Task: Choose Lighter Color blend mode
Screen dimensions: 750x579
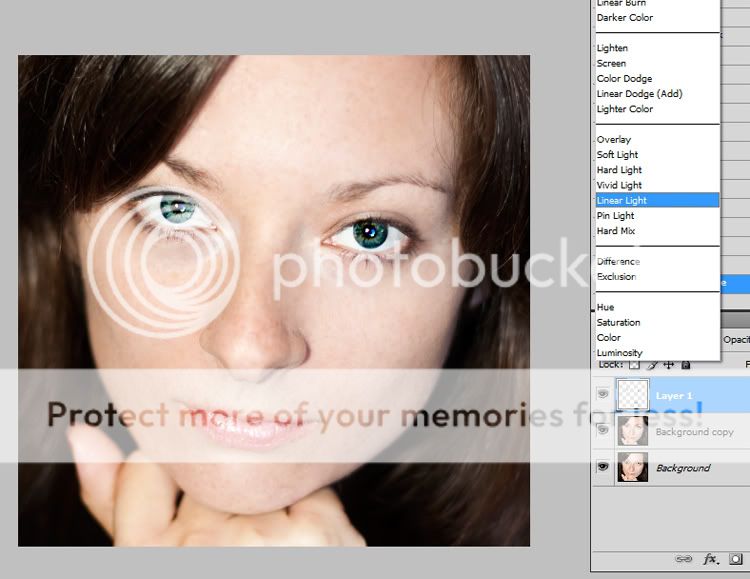Action: (625, 109)
